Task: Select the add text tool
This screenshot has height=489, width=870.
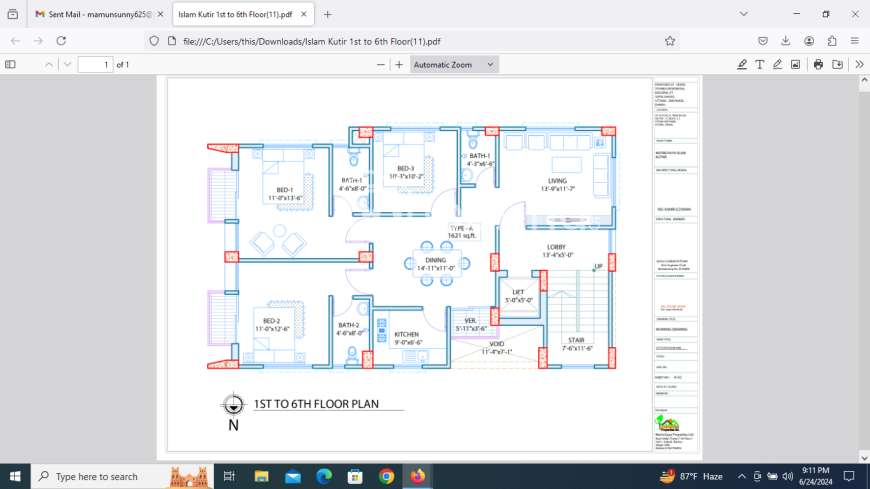Action: 760,64
